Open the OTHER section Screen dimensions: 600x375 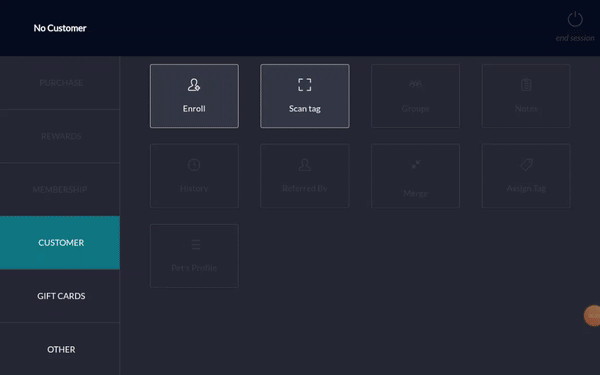click(x=60, y=349)
